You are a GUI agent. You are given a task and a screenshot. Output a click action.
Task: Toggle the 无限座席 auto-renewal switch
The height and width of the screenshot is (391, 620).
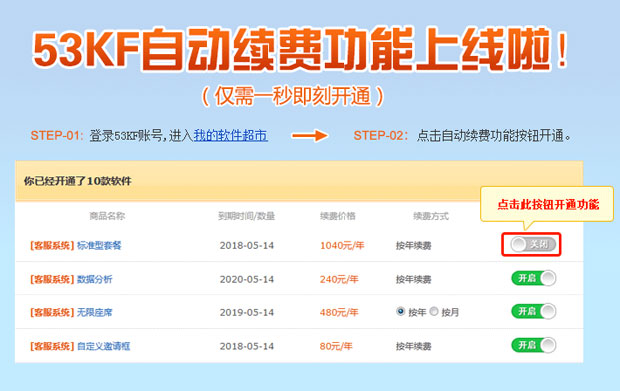(x=534, y=312)
